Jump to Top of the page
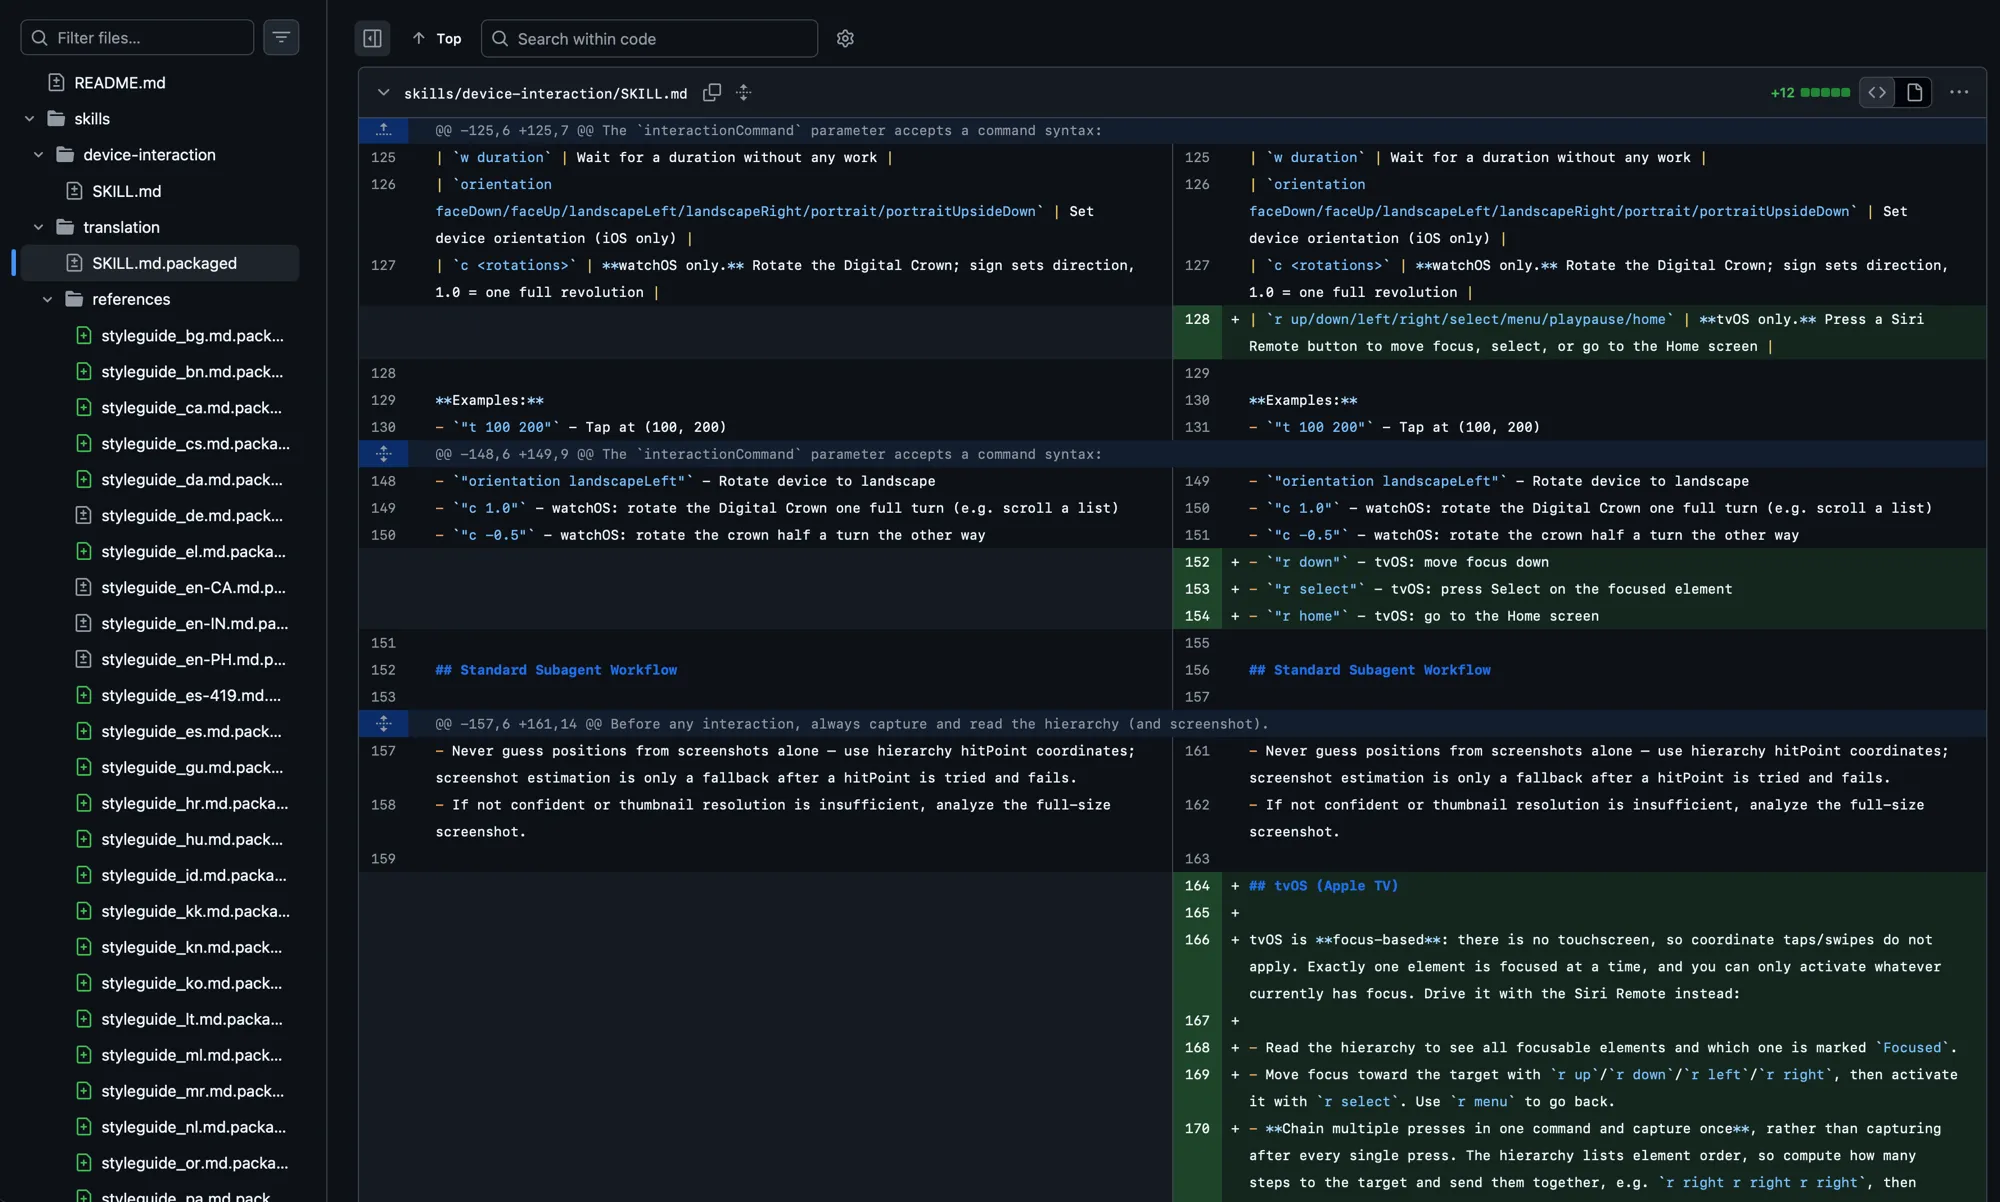Screen dimensions: 2000x1202 coord(436,38)
